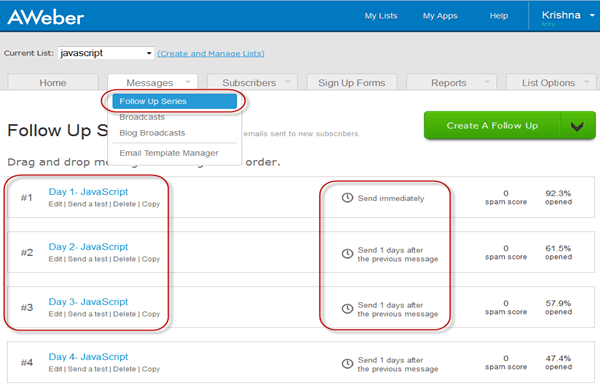Click Copy under Day 2- JavaScript

(x=151, y=259)
